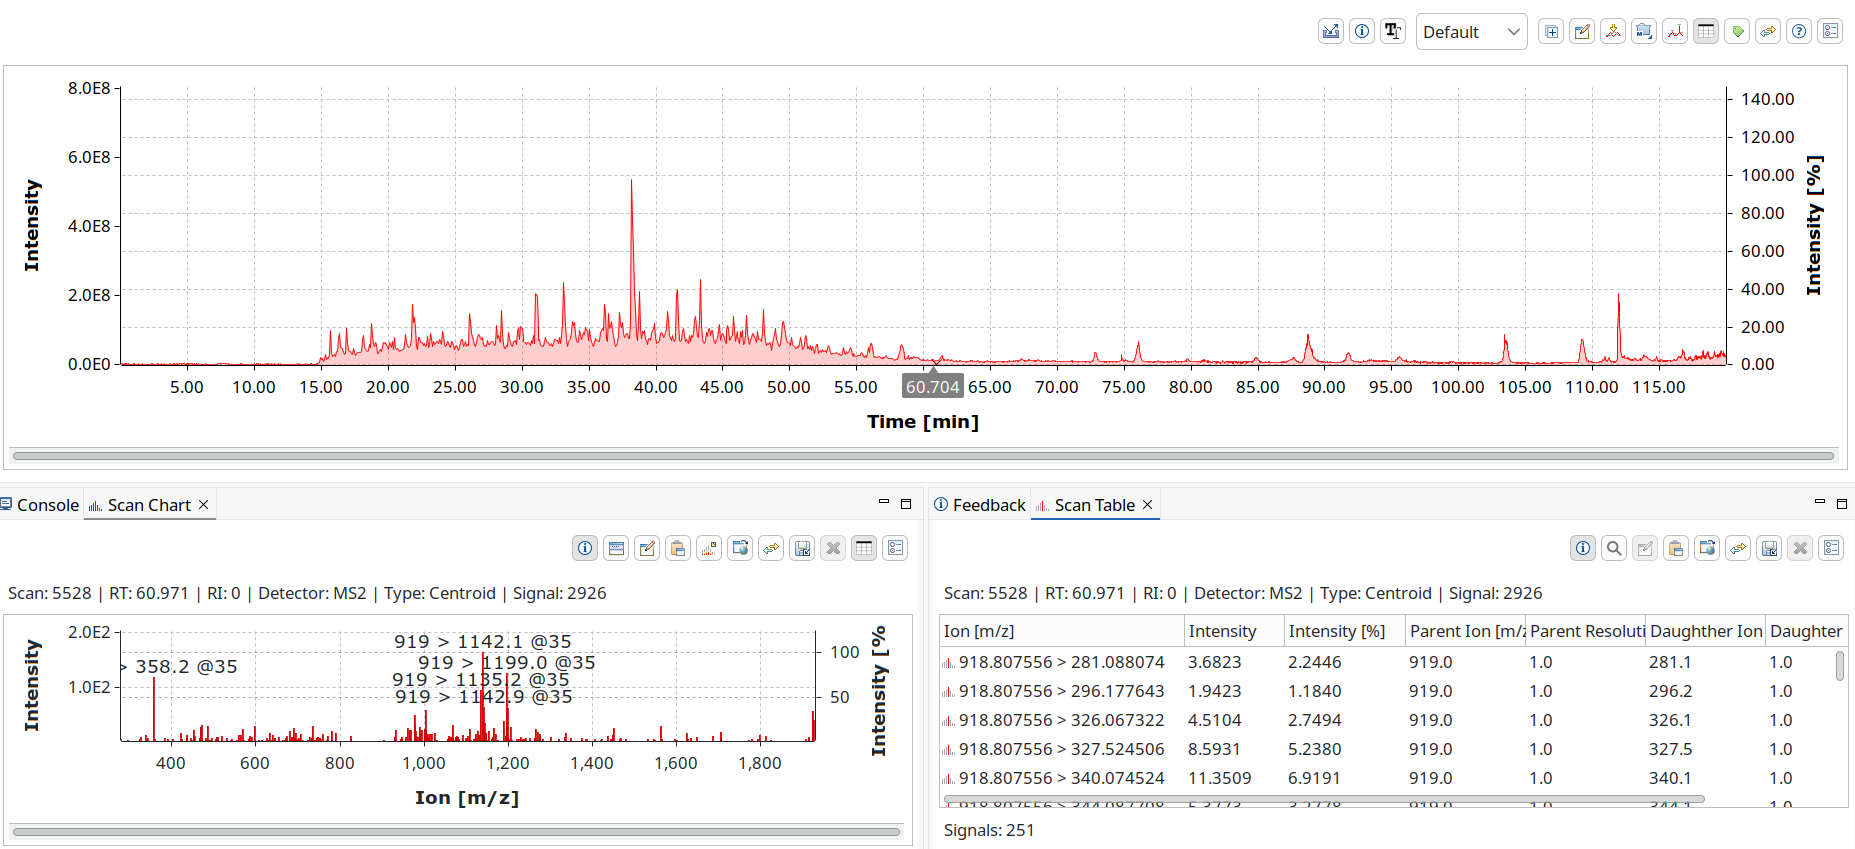Toggle the info button in Scan Chart toolbar

pyautogui.click(x=585, y=548)
